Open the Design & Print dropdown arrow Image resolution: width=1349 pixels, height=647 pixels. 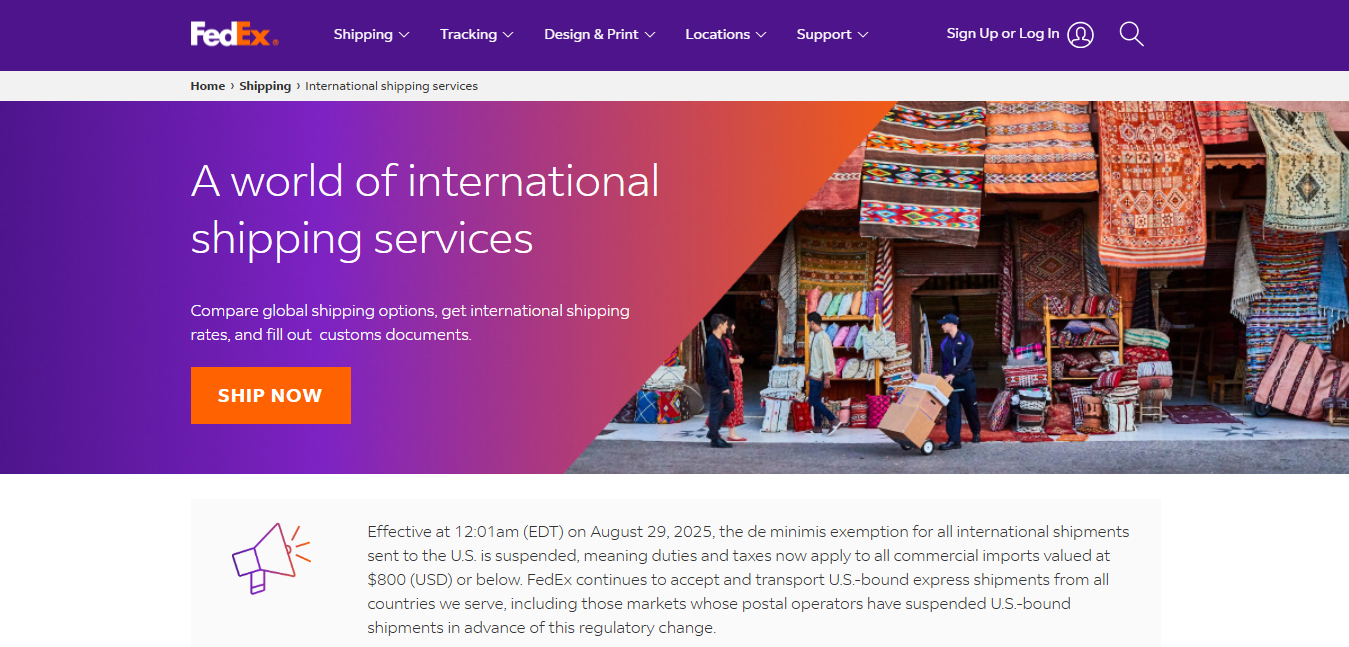point(651,34)
